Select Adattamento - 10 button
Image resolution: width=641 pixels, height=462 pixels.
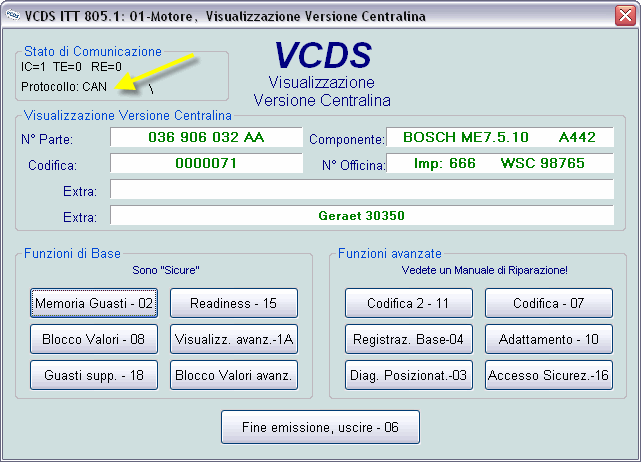point(549,339)
